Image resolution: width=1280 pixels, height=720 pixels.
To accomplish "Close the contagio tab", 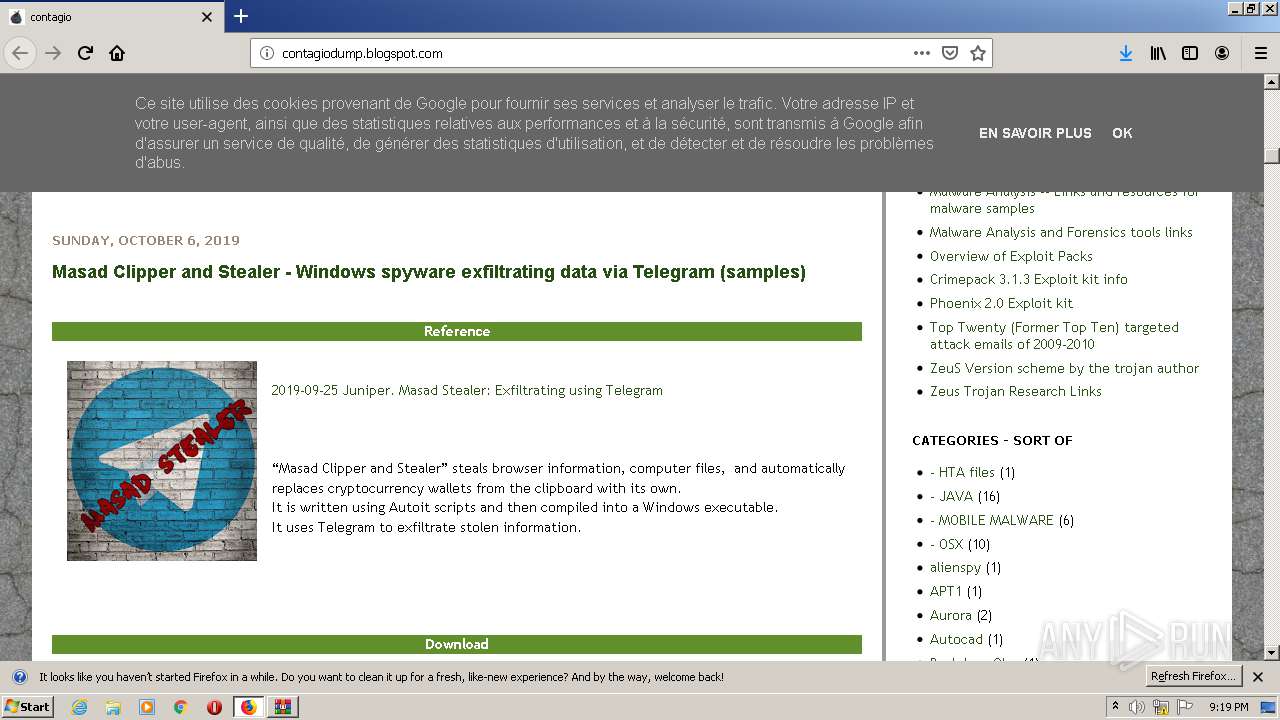I will click(207, 17).
